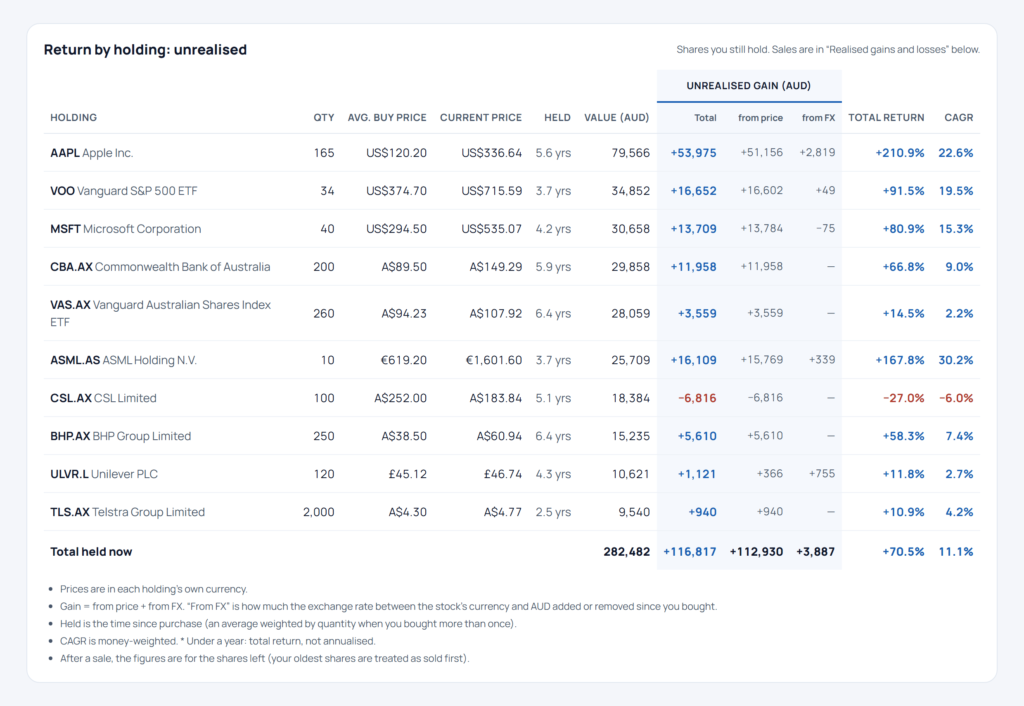
Task: Click the CAGR column header
Action: pos(959,118)
